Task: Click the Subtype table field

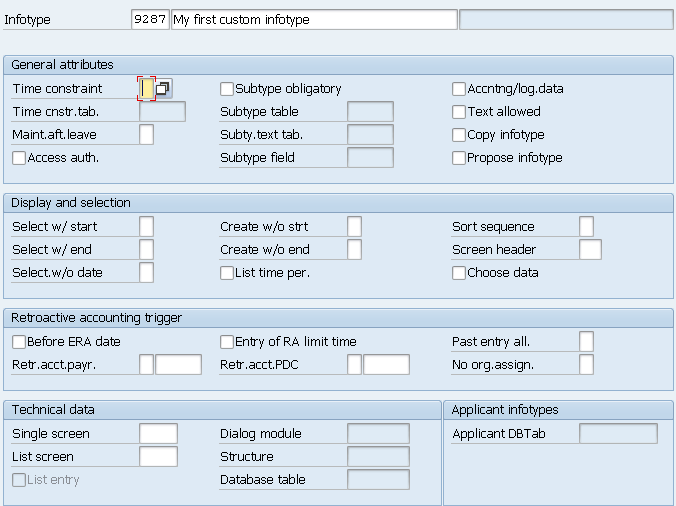Action: [x=370, y=112]
